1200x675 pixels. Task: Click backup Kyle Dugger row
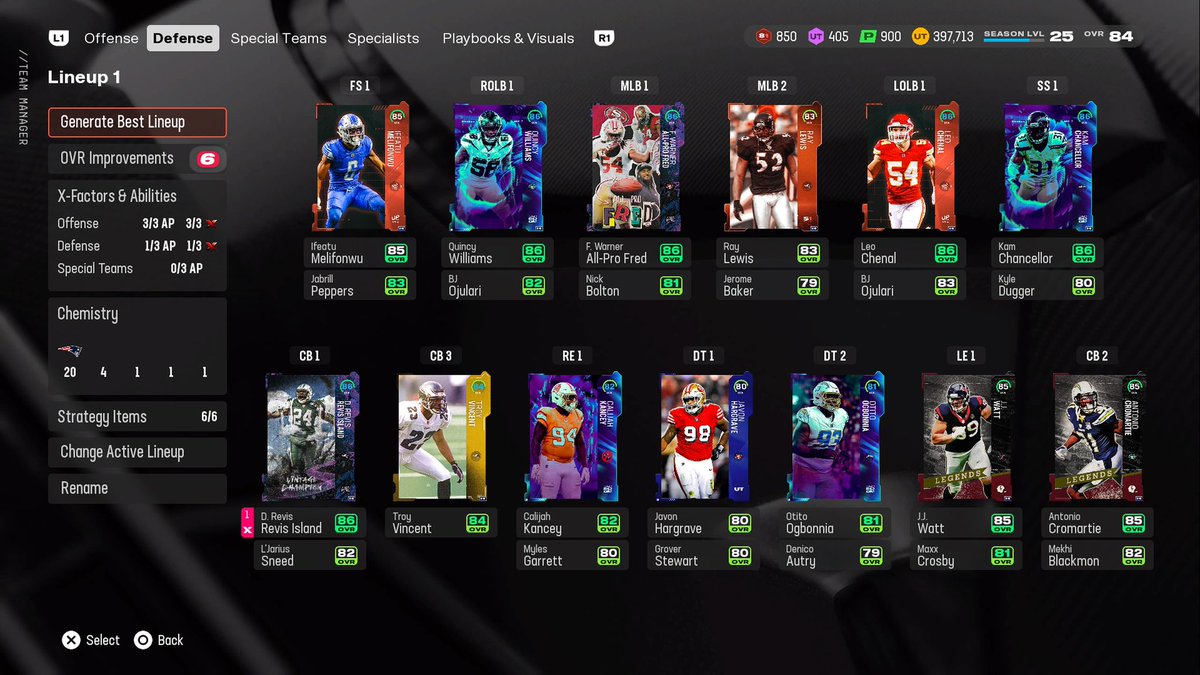coord(1048,285)
